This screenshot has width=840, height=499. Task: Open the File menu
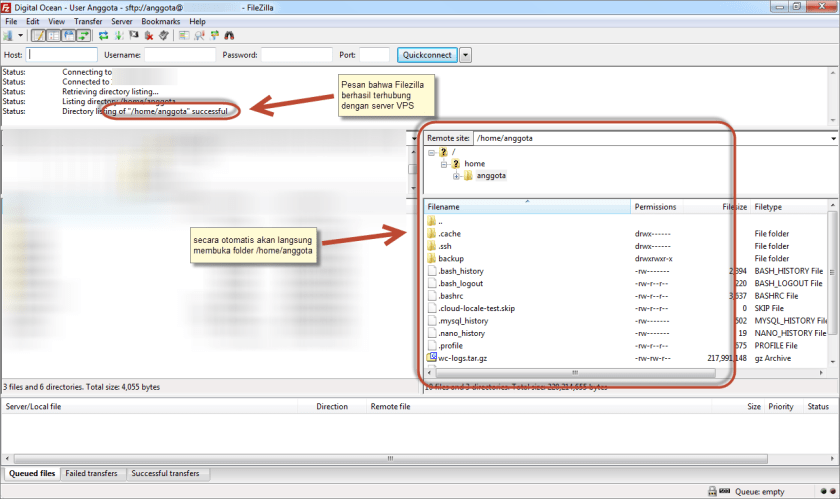pos(11,21)
